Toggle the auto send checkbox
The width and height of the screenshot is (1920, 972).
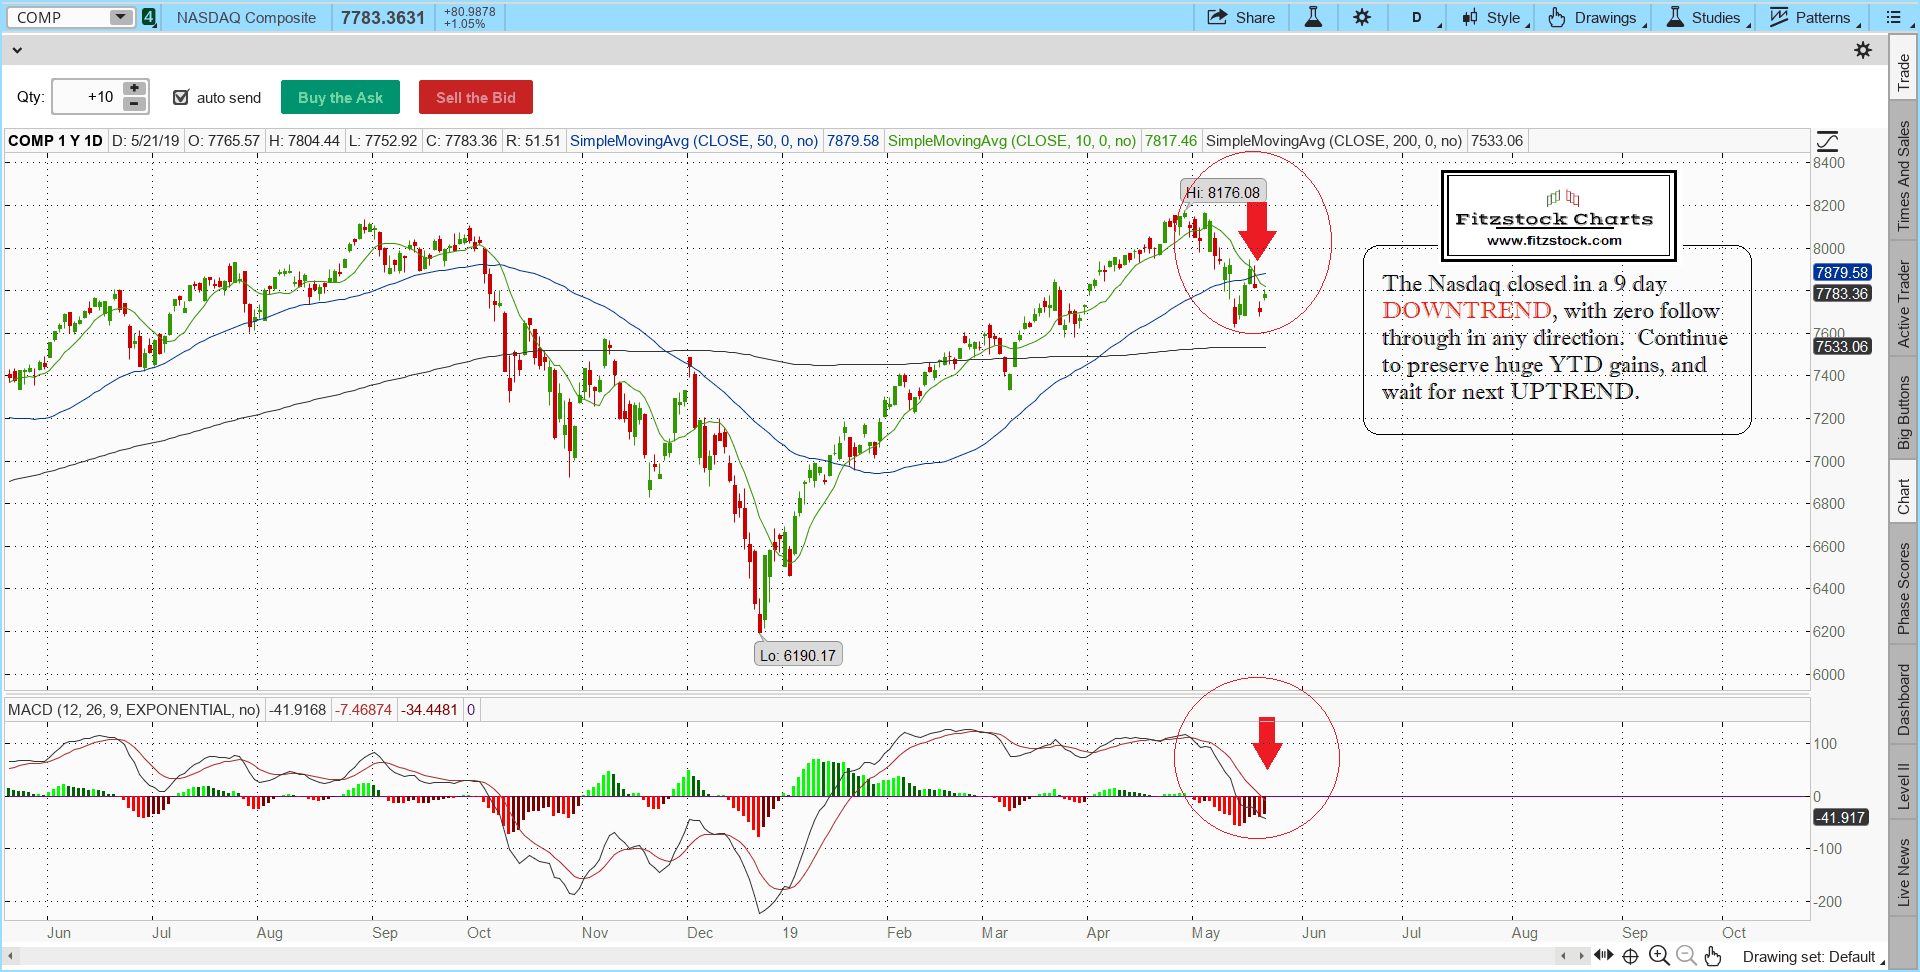pos(181,97)
